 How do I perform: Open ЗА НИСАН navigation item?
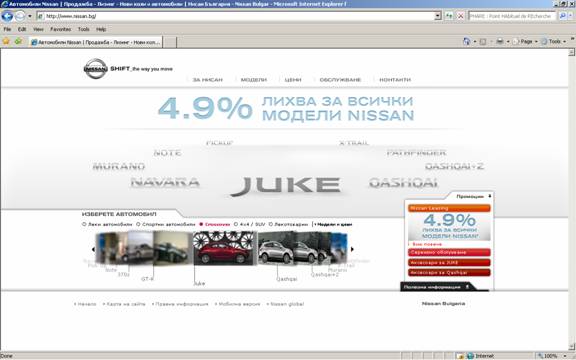(x=208, y=80)
